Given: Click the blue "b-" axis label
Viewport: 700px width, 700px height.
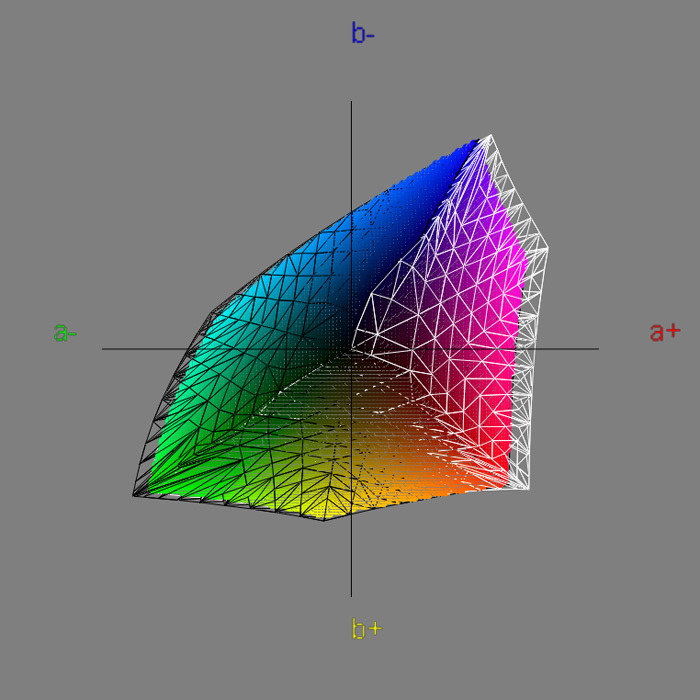Looking at the screenshot, I should [x=363, y=33].
